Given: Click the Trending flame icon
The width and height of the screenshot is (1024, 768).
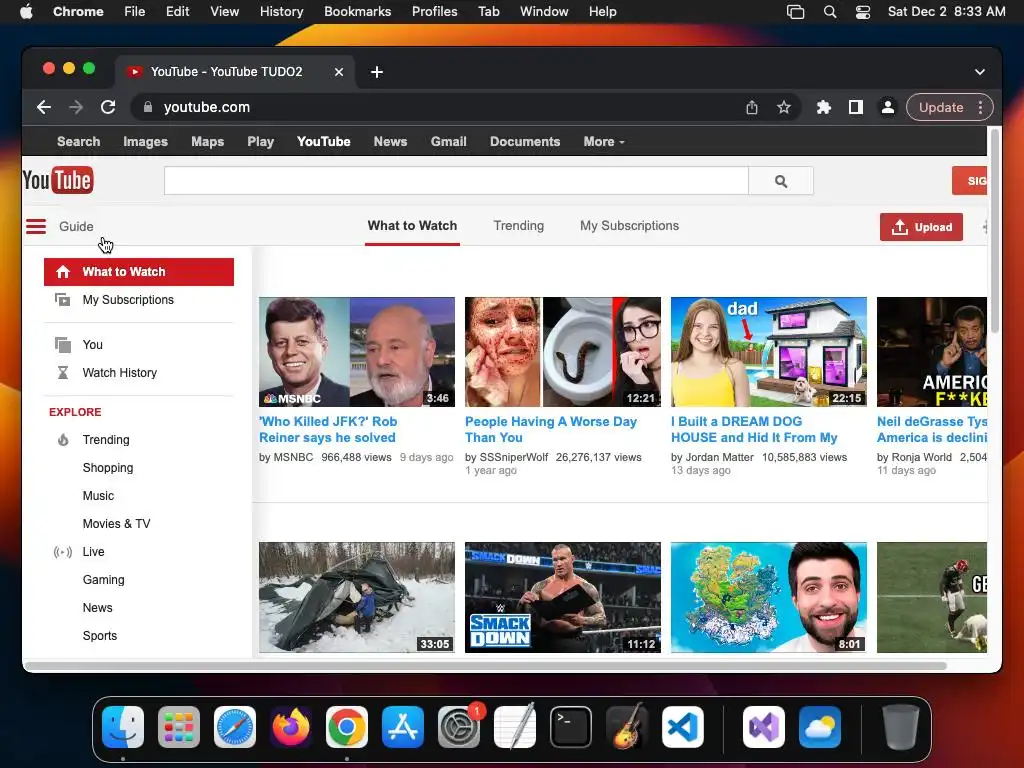Looking at the screenshot, I should click(63, 440).
